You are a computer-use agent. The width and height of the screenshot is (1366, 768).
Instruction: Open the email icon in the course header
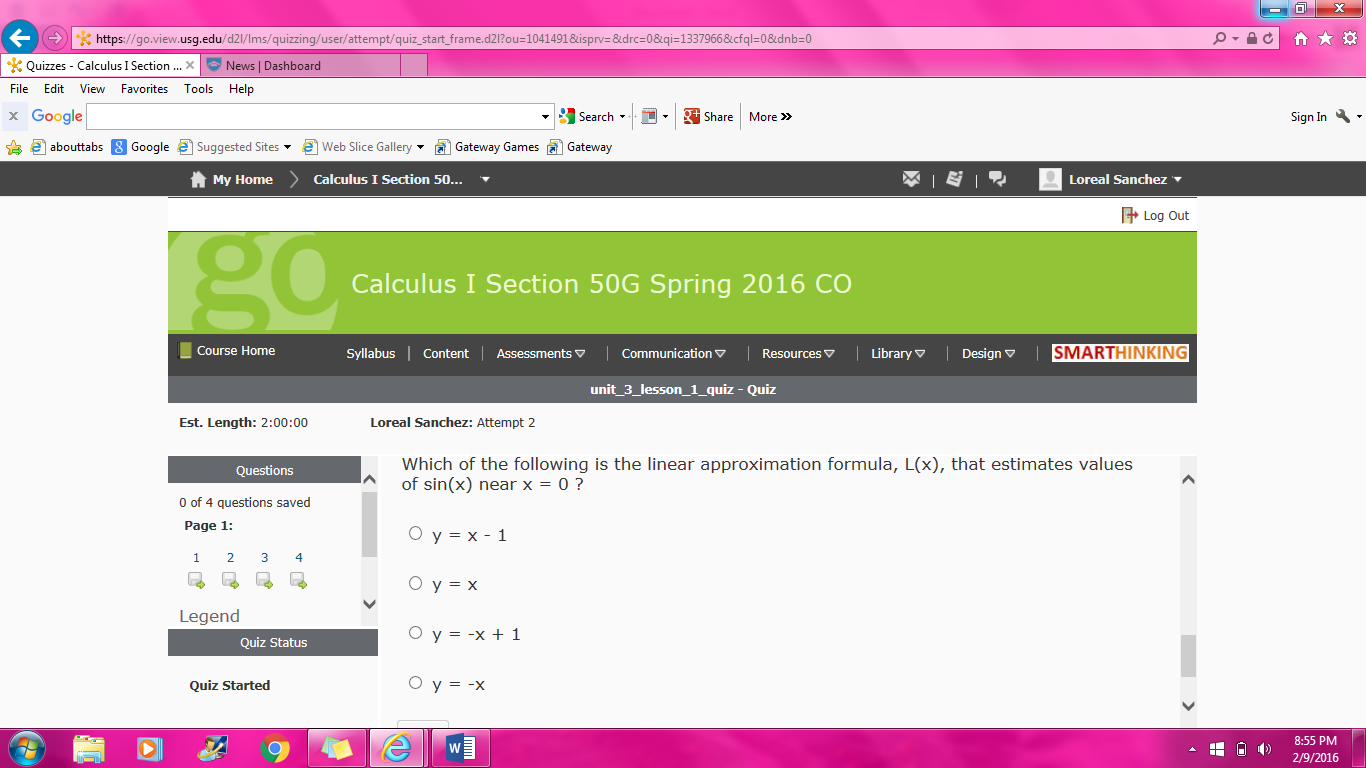tap(911, 178)
